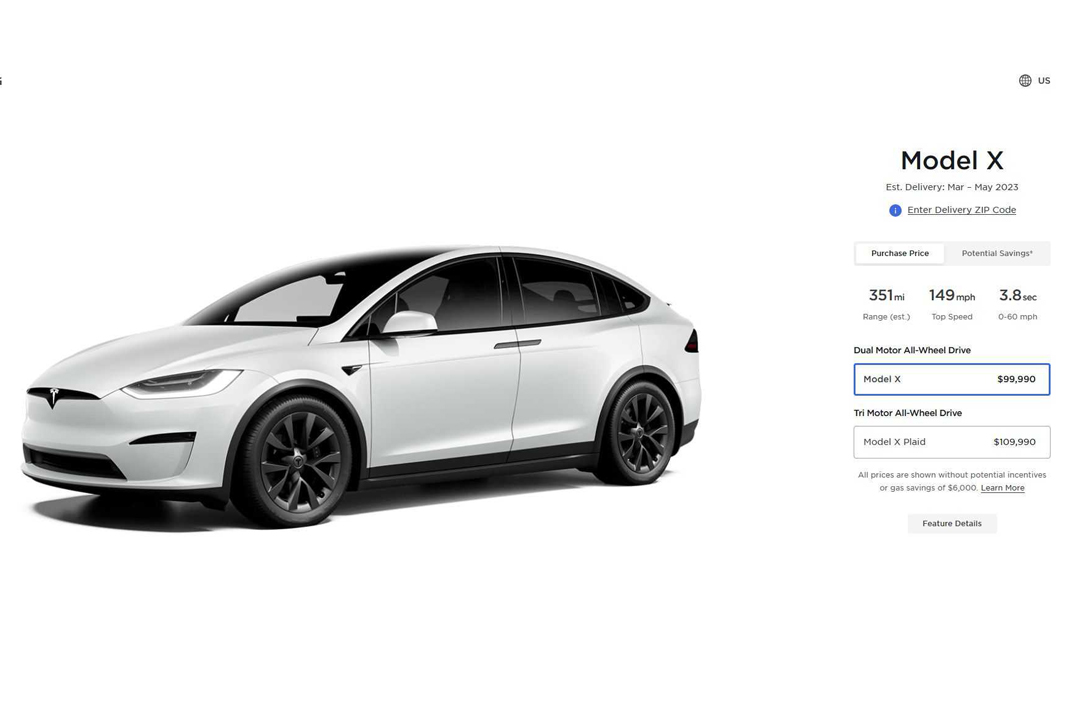1080x720 pixels.
Task: Click the Tesla logo badge on car's nose
Action: click(x=54, y=397)
